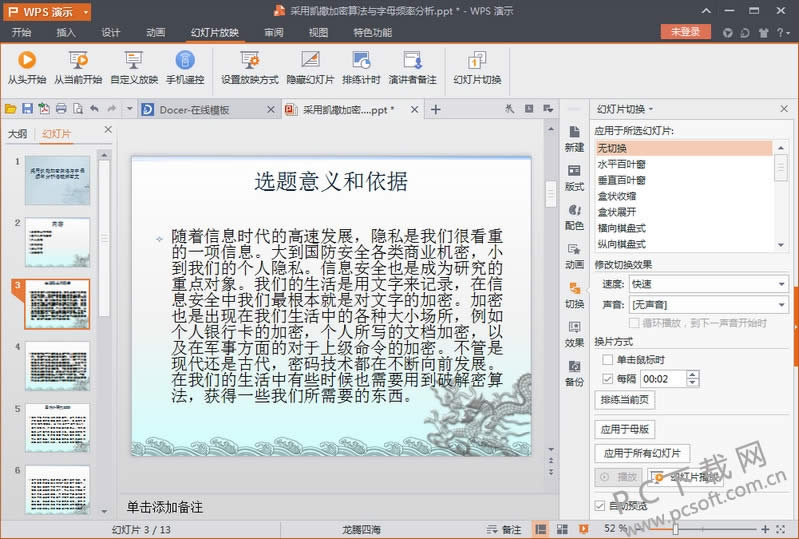Select slide 4 thumbnail in slide panel

(57, 365)
